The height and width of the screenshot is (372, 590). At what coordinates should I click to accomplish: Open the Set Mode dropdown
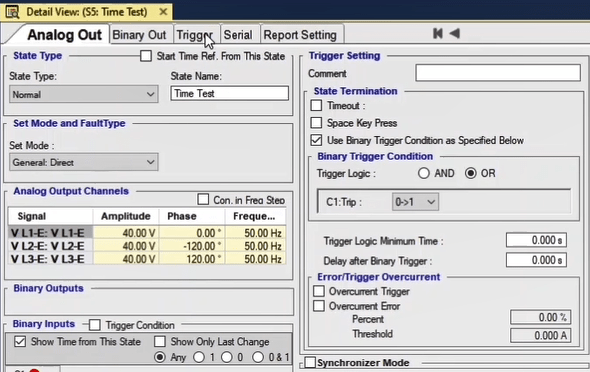click(x=84, y=162)
